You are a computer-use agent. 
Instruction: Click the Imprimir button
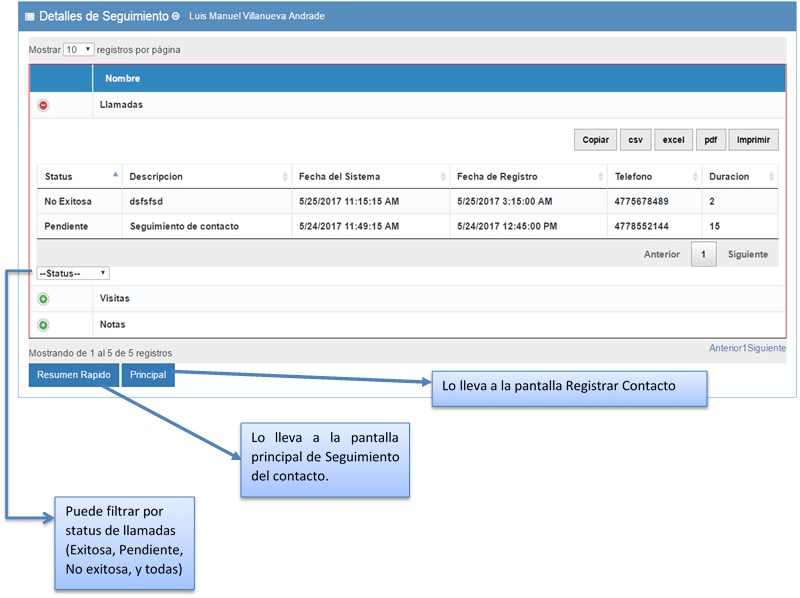pos(753,140)
